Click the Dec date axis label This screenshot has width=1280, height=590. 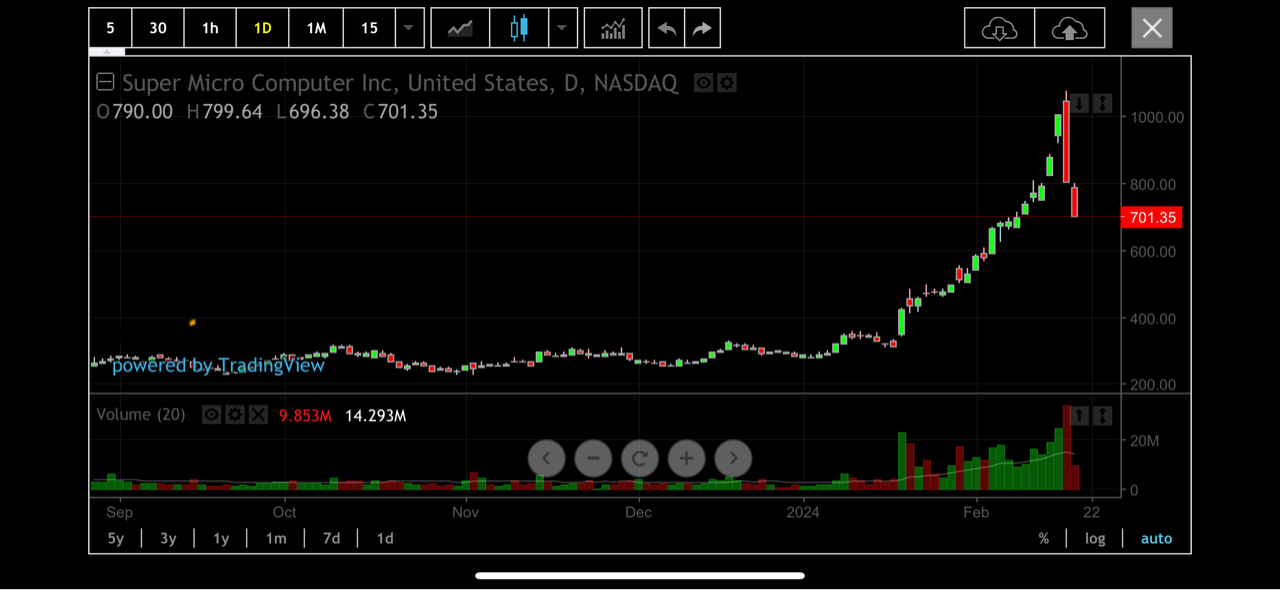[x=638, y=512]
